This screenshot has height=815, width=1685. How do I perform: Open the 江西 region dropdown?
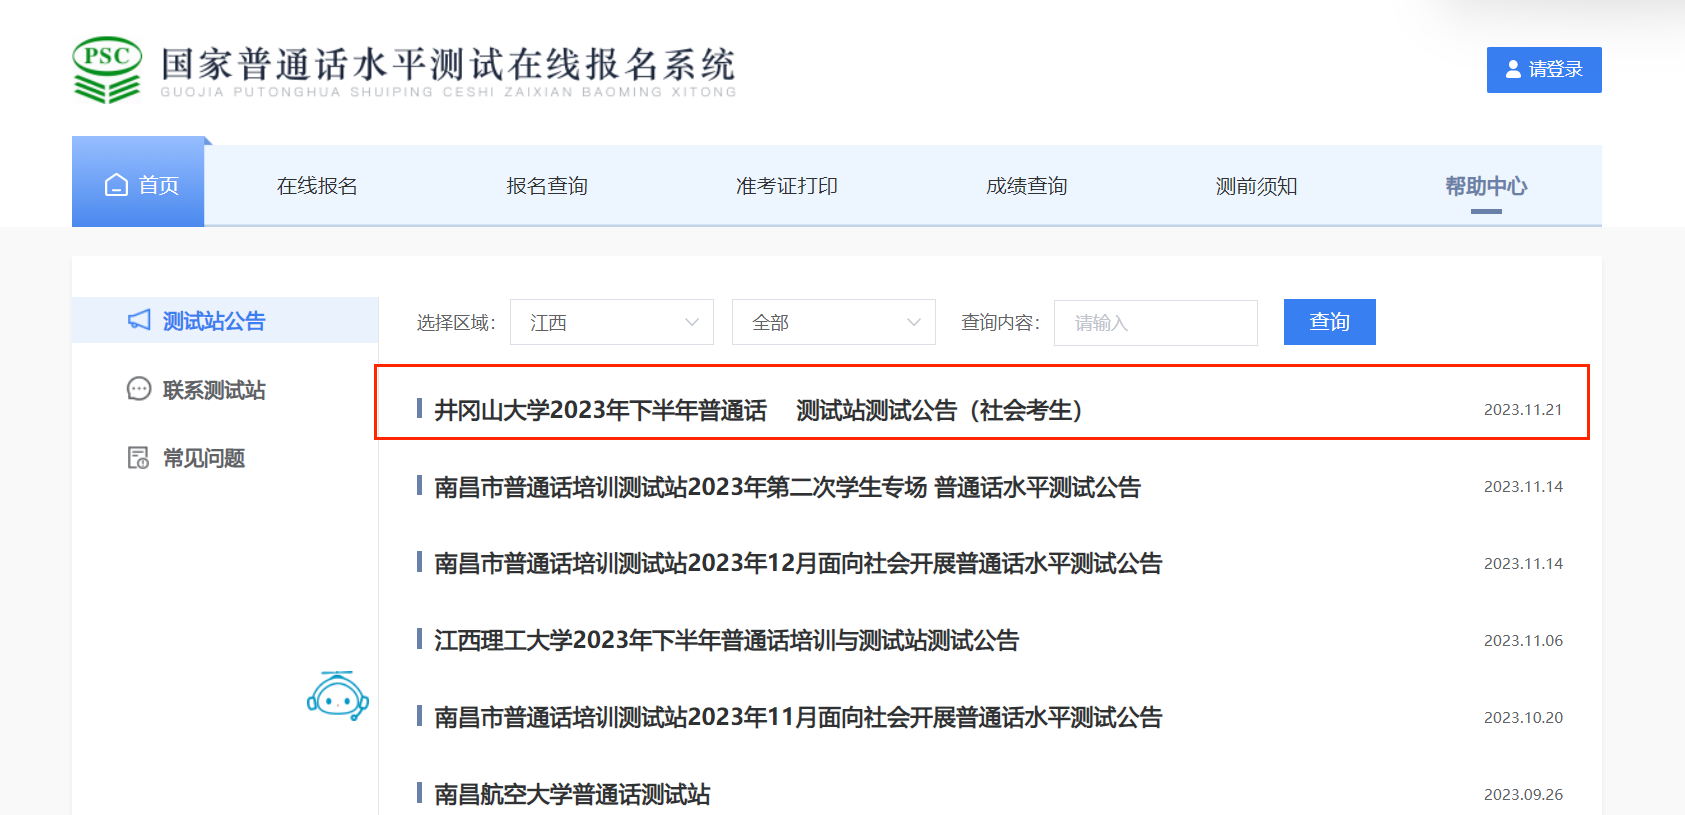pos(612,322)
